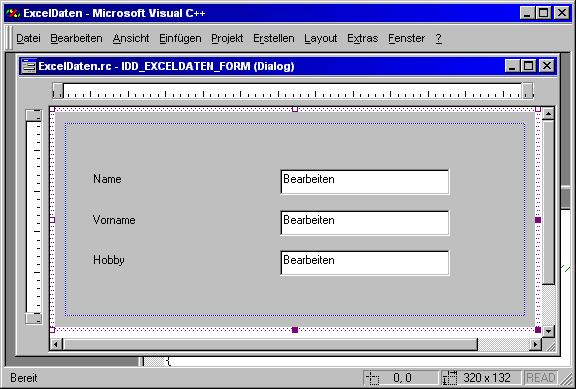Click the Bereit status bar text
This screenshot has width=576, height=389.
click(24, 378)
